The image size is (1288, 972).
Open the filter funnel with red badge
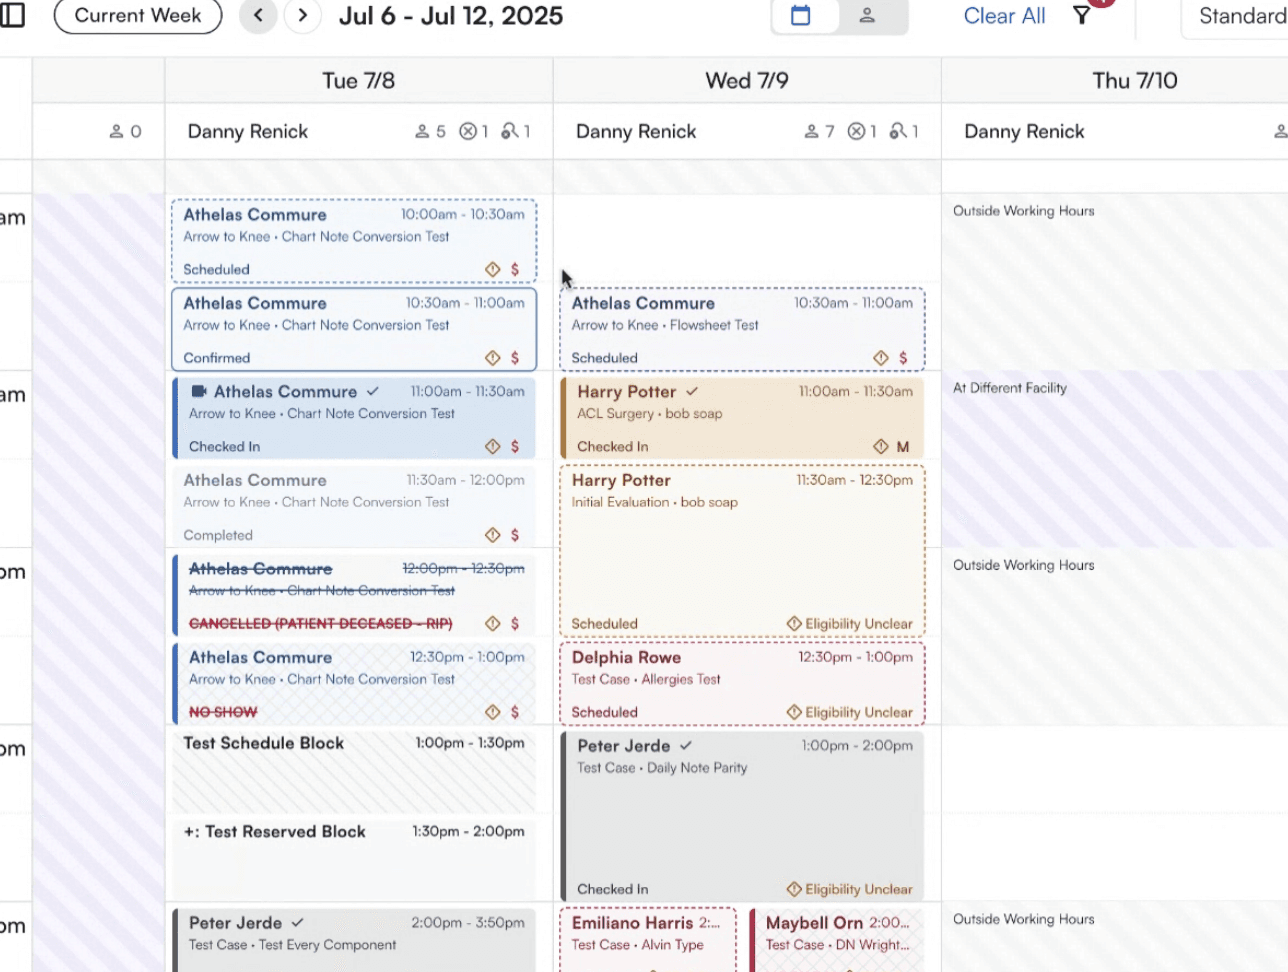click(x=1081, y=16)
